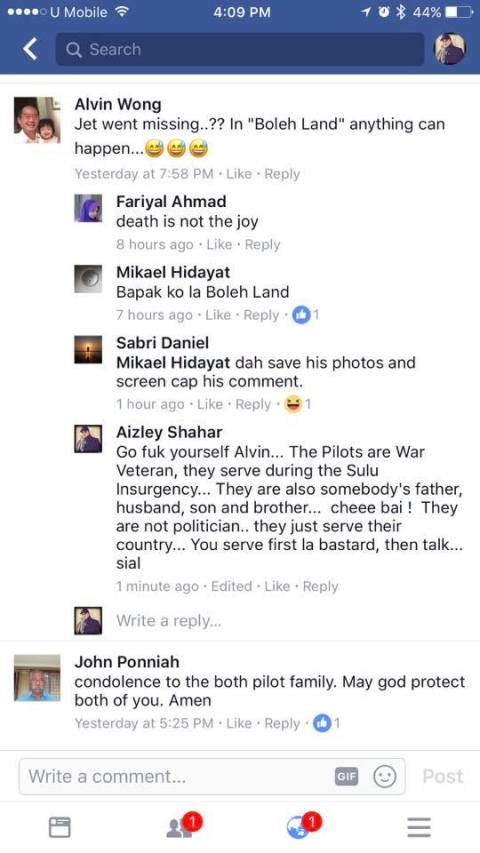Open the profile avatar in header
Image resolution: width=480 pixels, height=853 pixels.
[x=450, y=49]
